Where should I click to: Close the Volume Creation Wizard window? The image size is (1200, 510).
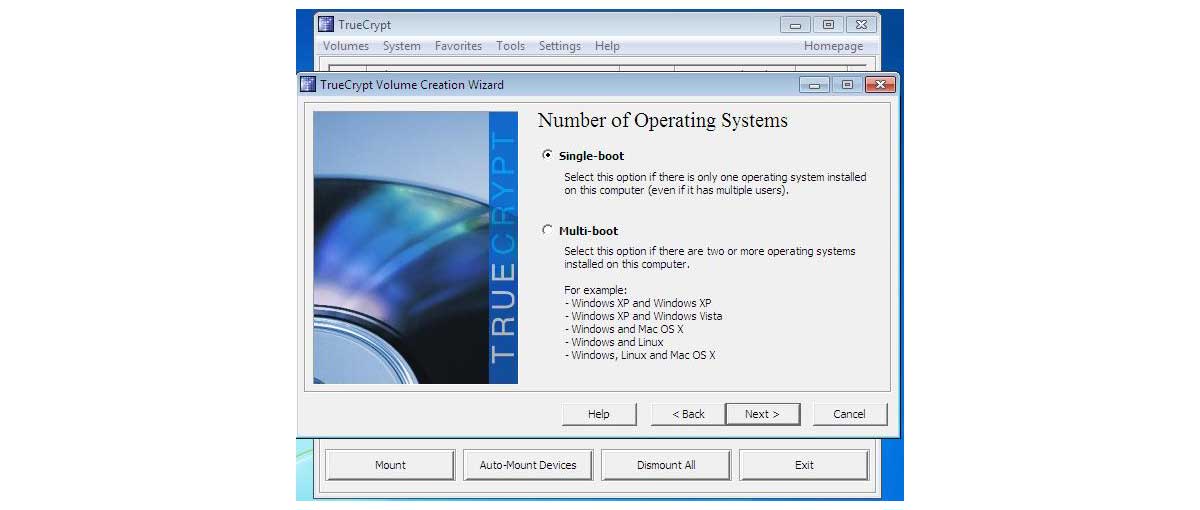tap(880, 85)
